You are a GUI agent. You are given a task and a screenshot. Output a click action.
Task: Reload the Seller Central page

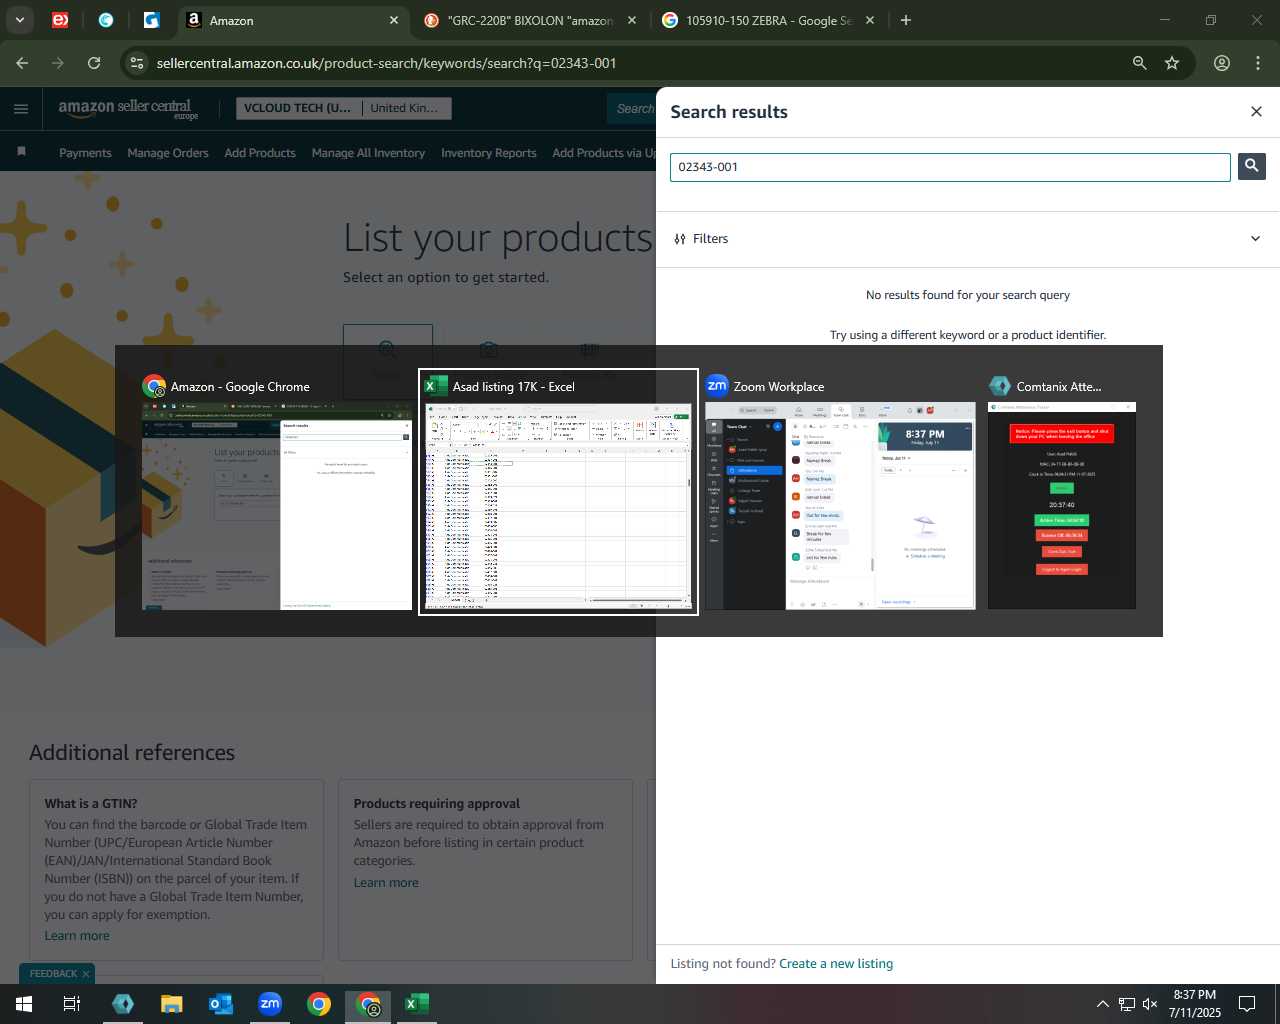[x=94, y=63]
